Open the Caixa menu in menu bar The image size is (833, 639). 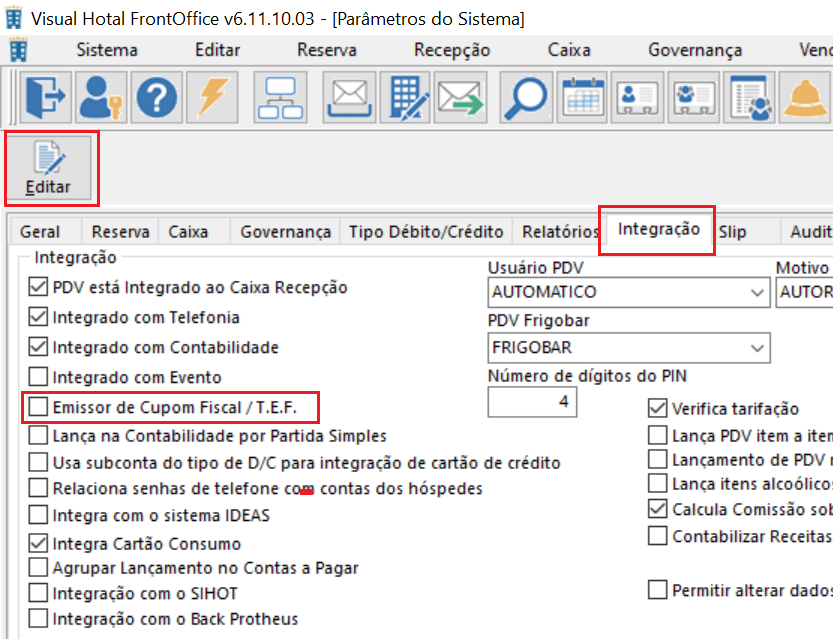point(569,50)
